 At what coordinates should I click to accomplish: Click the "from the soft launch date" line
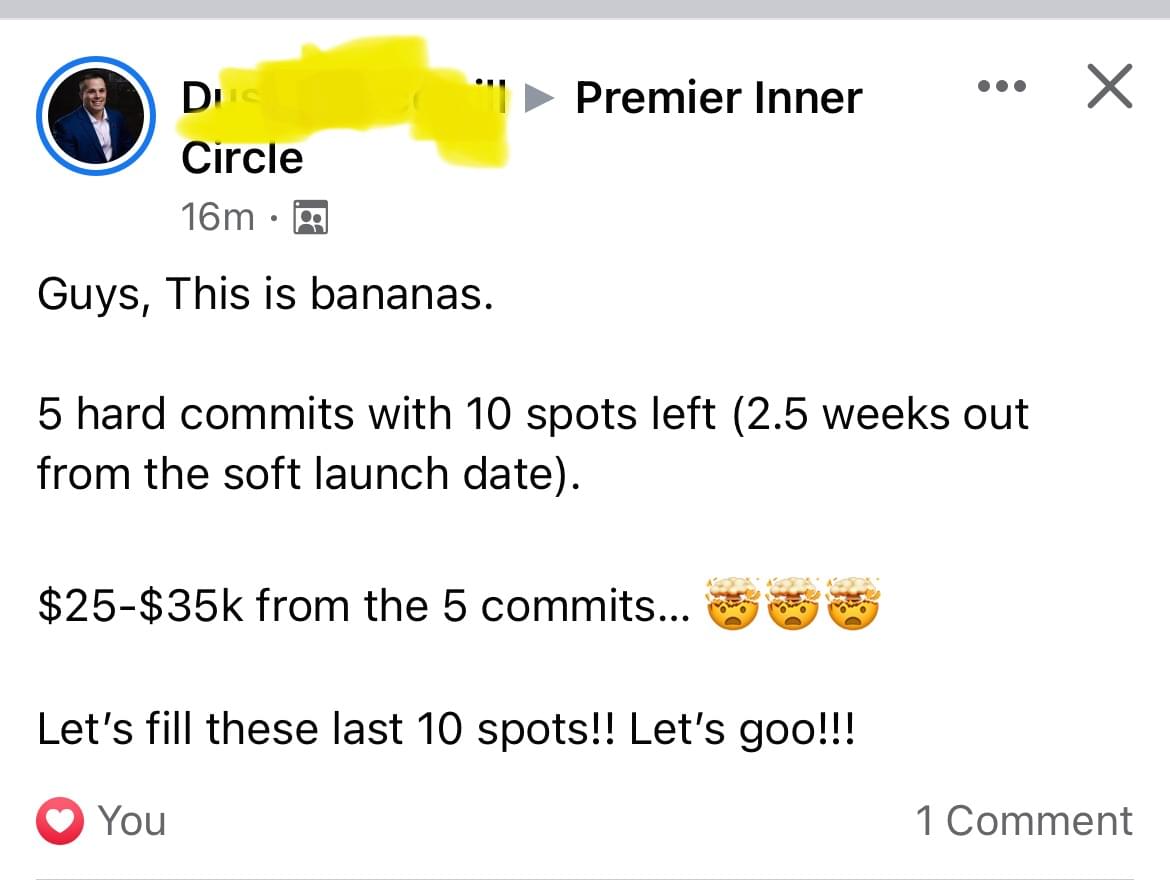click(x=308, y=473)
